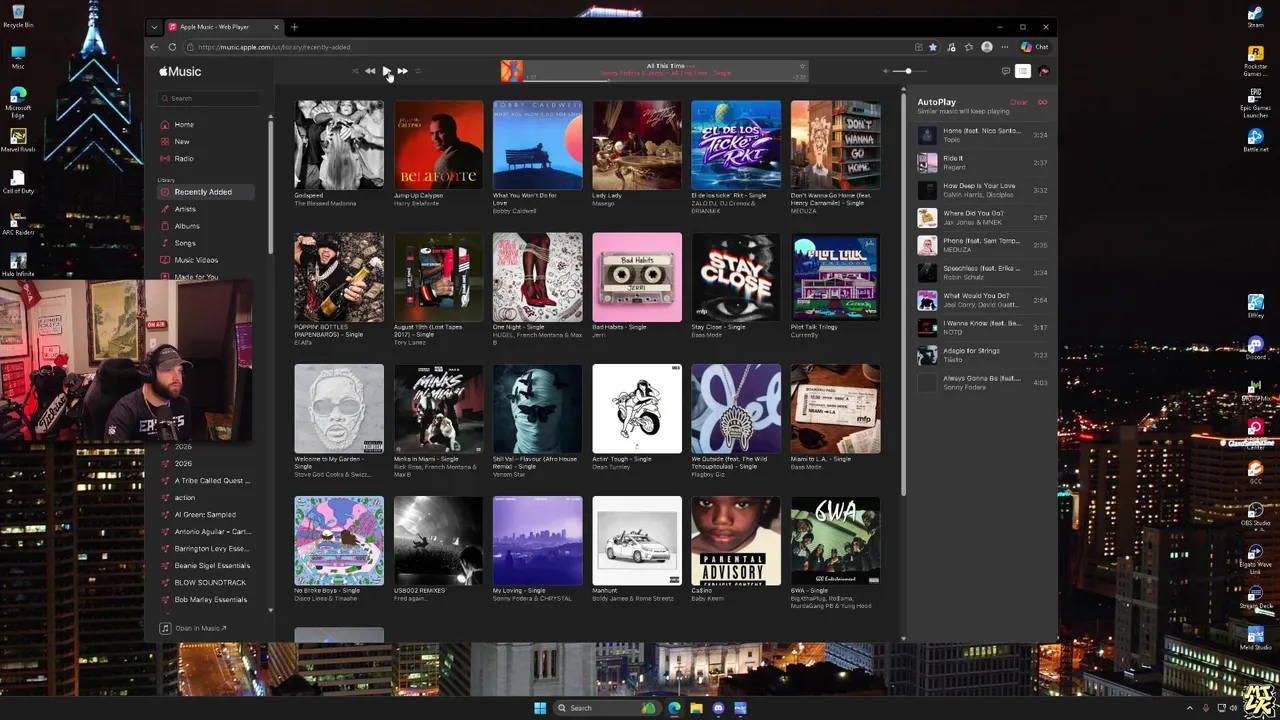Open the Discord desktop shortcut
This screenshot has height=720, width=1280.
point(1255,349)
